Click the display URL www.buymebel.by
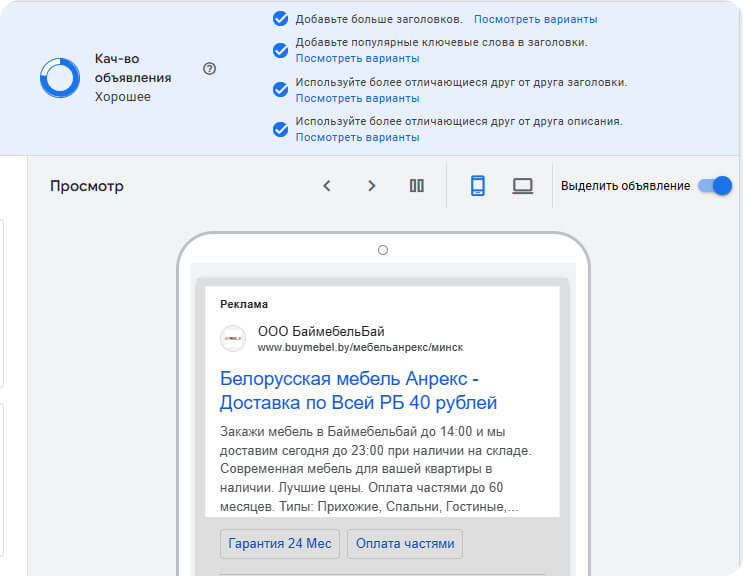Viewport: 743px width, 576px height. 360,347
